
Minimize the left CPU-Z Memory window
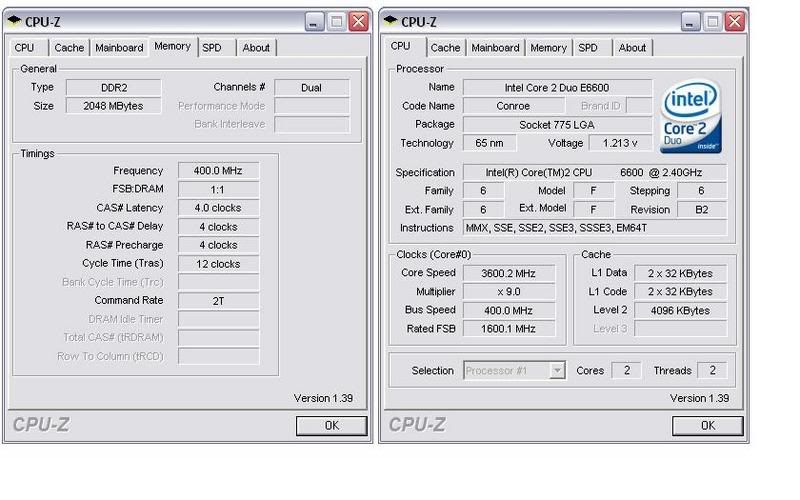click(314, 21)
